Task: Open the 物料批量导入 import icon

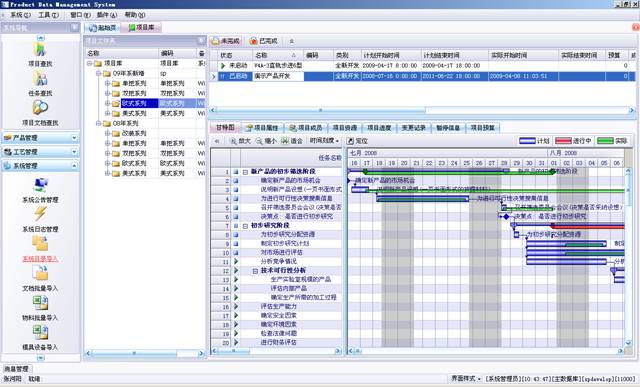Action: [40, 303]
